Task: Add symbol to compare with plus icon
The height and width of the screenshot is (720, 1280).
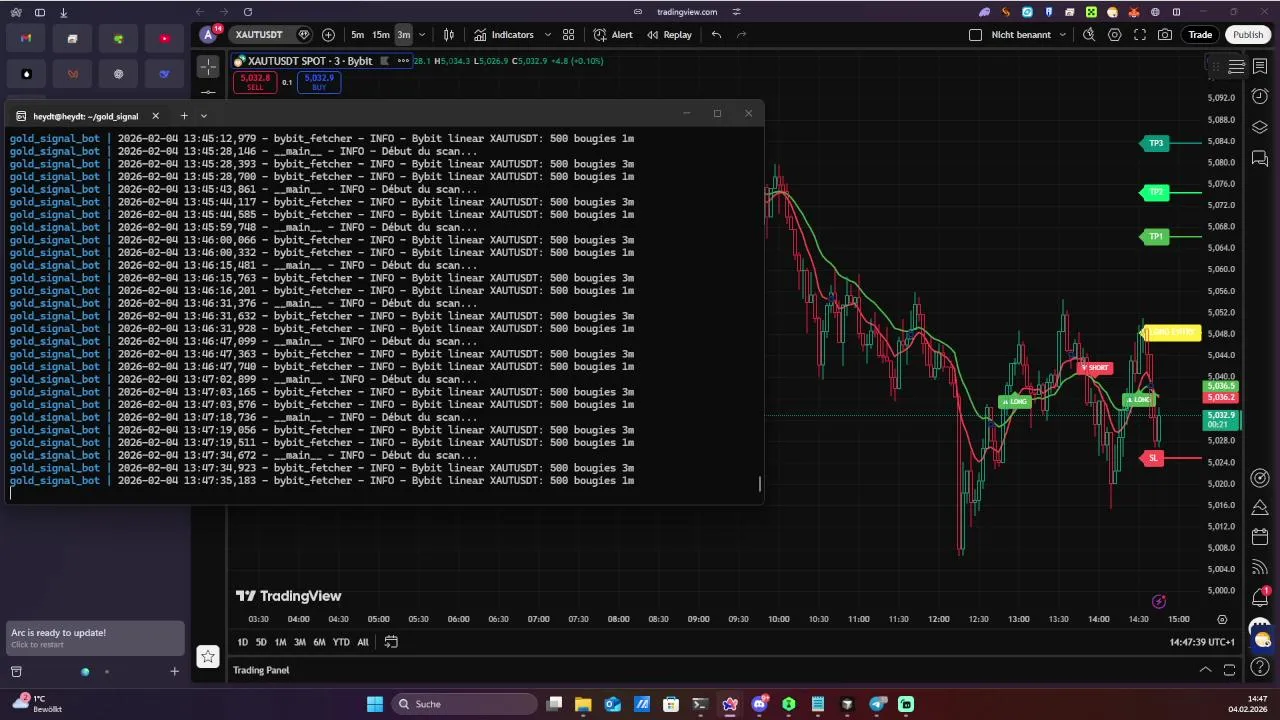Action: click(x=328, y=35)
